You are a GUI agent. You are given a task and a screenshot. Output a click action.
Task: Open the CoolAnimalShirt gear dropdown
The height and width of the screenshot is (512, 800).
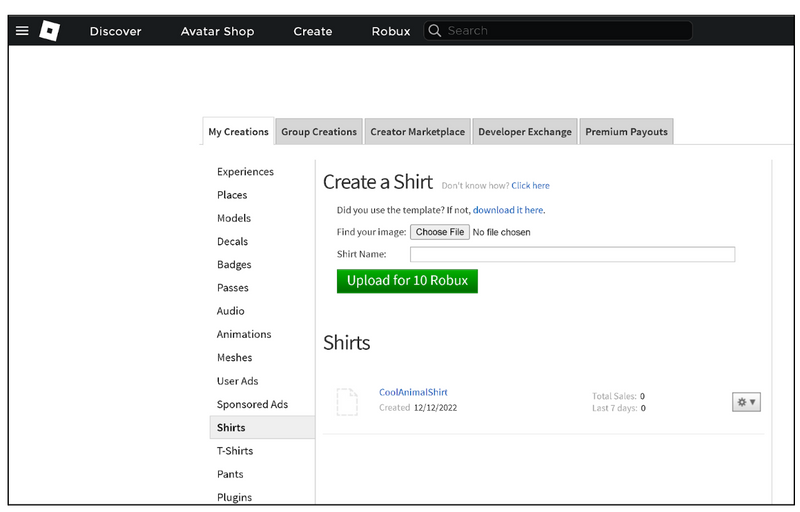(x=746, y=402)
